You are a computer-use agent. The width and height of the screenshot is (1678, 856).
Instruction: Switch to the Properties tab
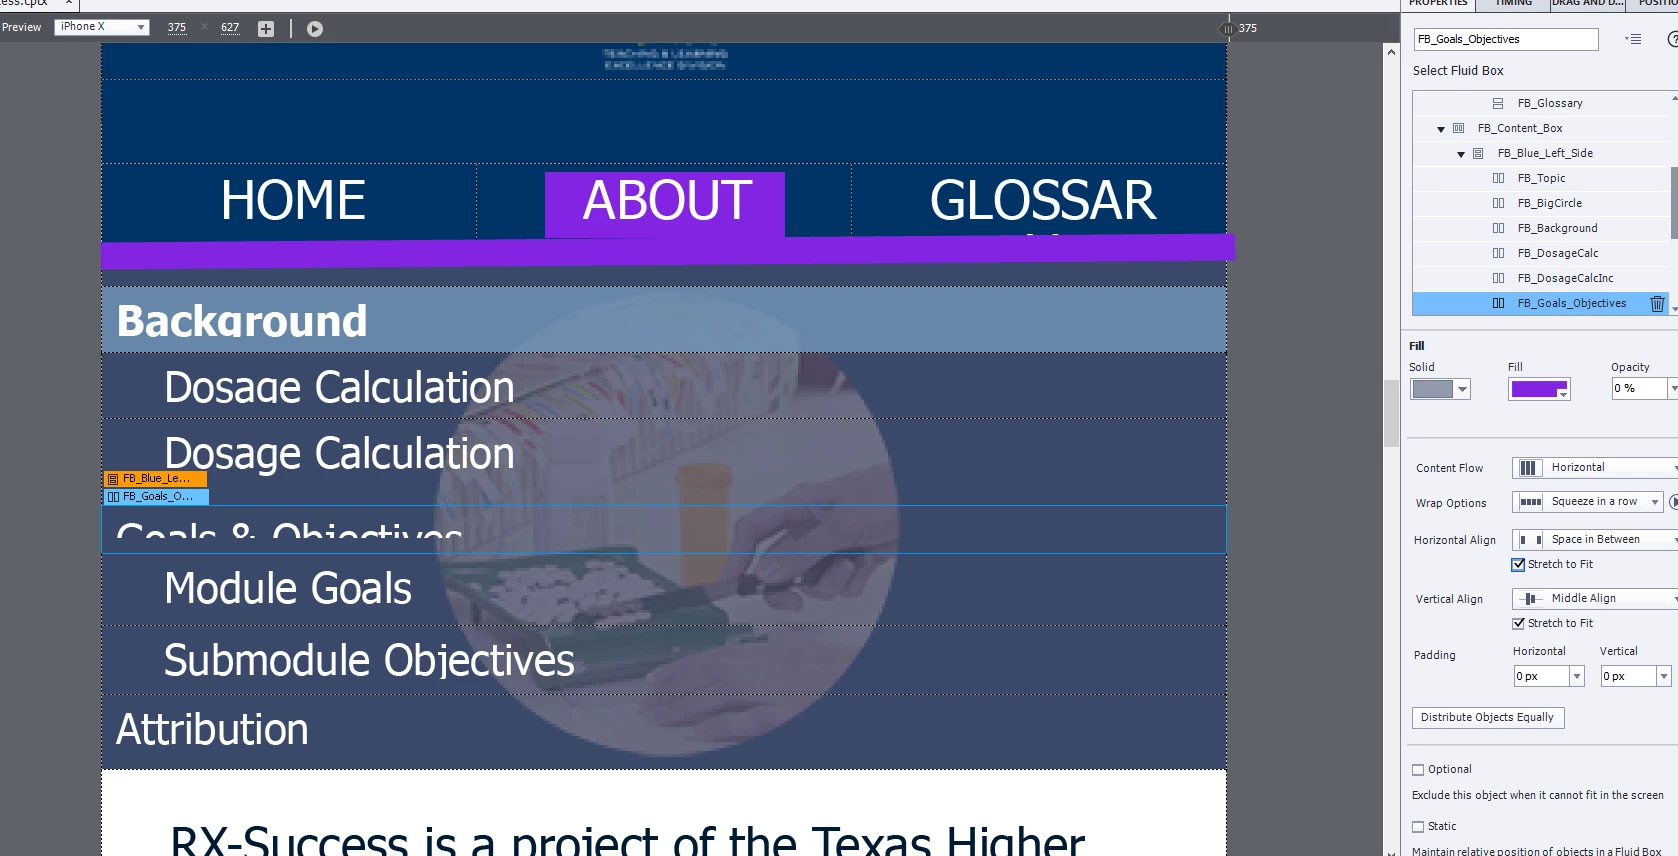tap(1438, 4)
